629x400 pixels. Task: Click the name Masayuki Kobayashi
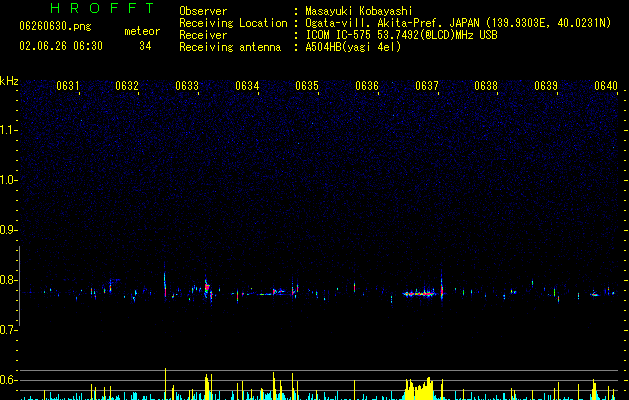click(x=359, y=11)
